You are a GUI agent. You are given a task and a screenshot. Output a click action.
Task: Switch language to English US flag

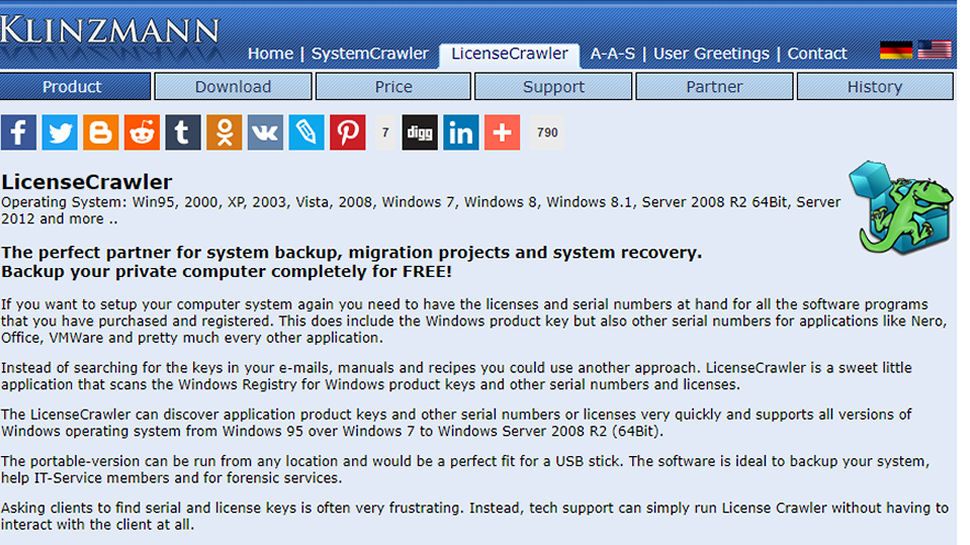[935, 50]
